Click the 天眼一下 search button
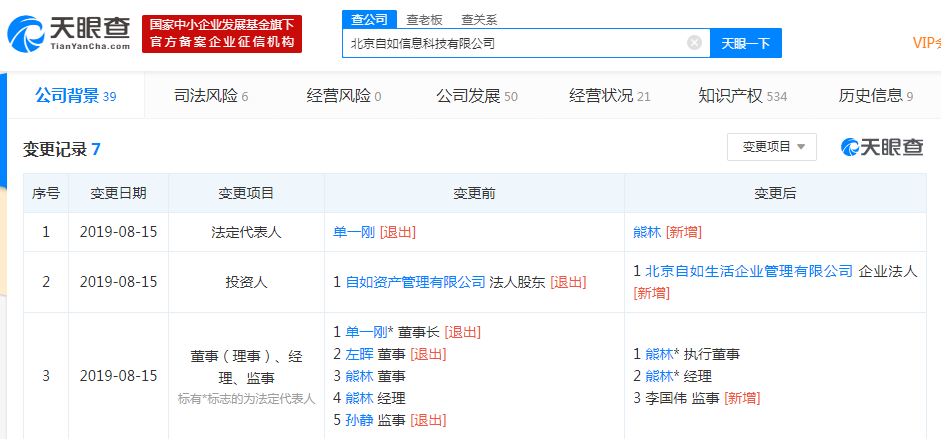Viewport: 941px width, 439px height. [x=745, y=43]
